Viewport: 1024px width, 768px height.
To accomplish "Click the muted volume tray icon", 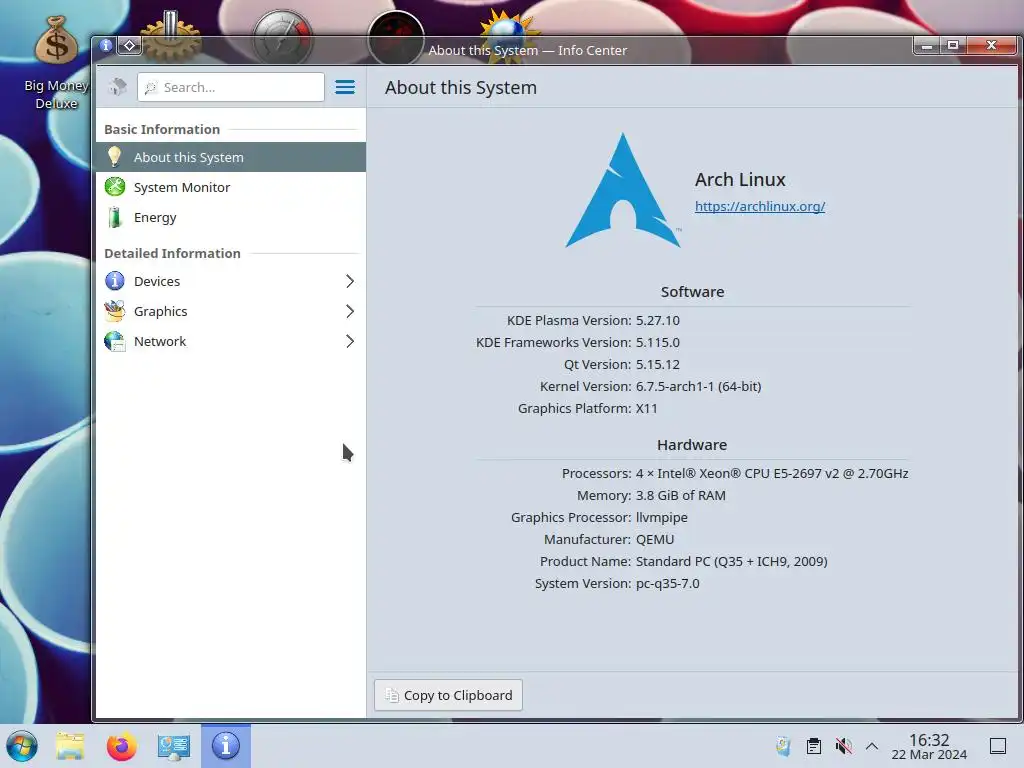I will pos(843,746).
